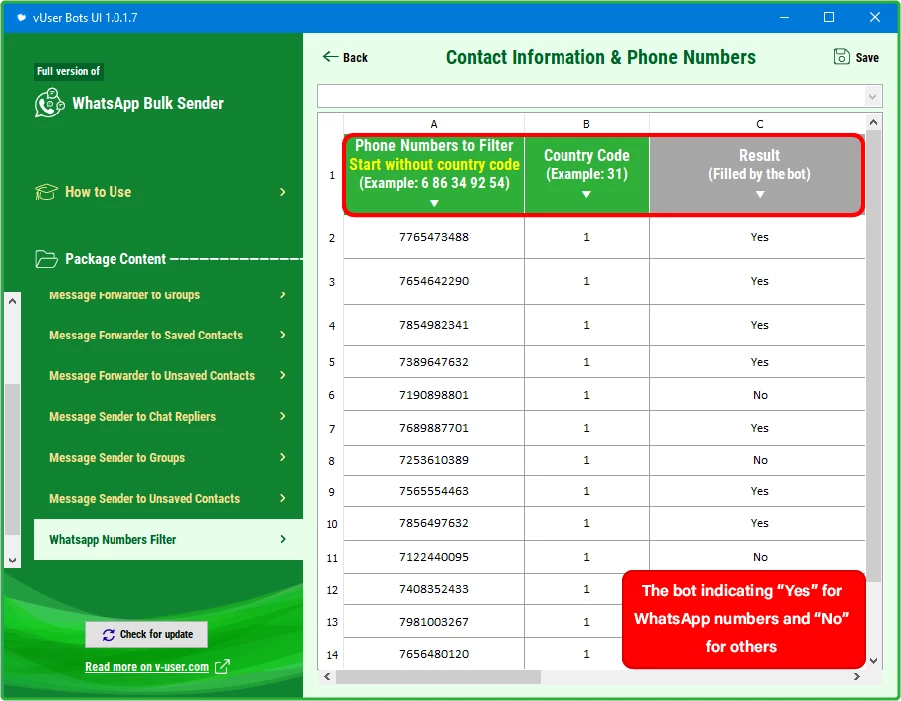Click the external link icon beside v-user.com
The height and width of the screenshot is (701, 901).
point(222,667)
